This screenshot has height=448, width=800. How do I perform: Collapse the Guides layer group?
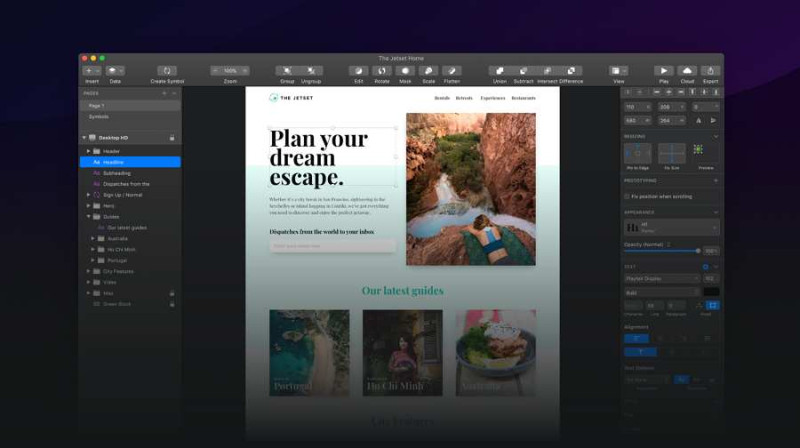click(88, 217)
